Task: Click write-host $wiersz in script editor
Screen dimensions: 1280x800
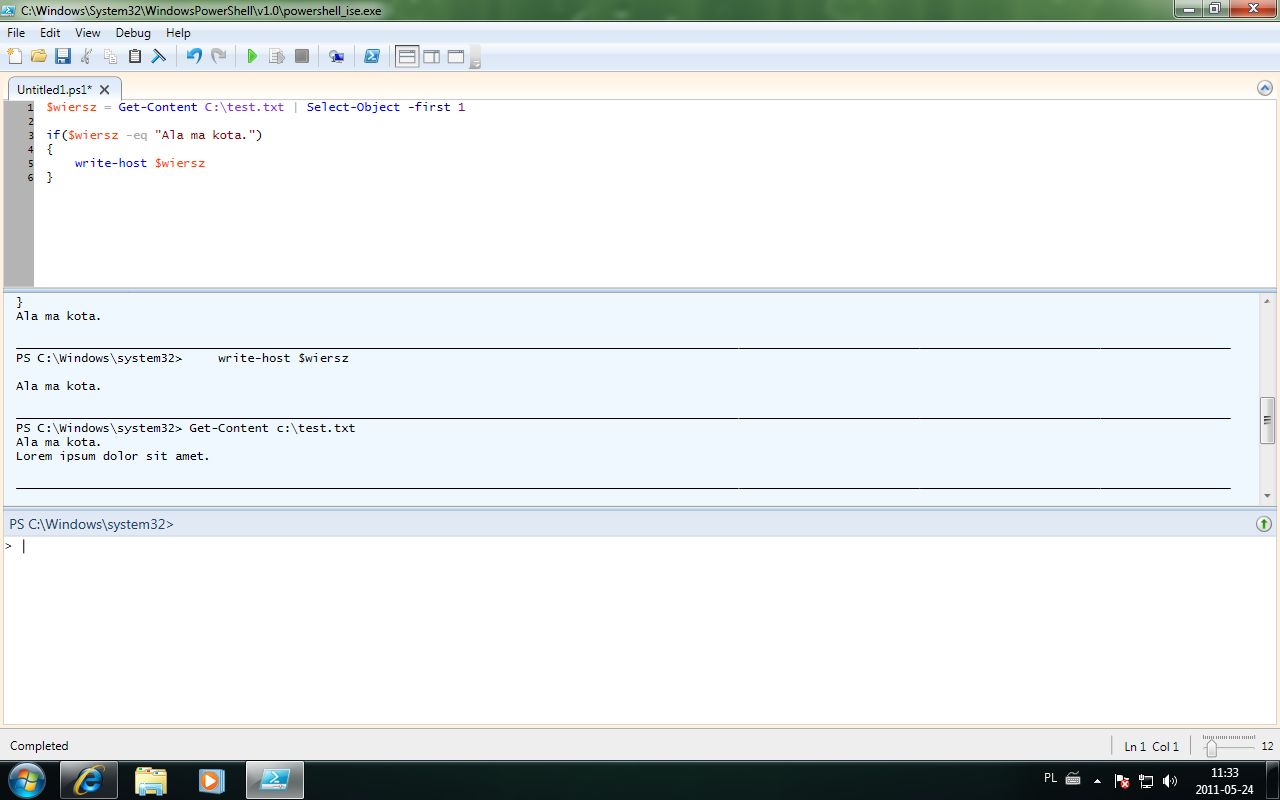Action: click(x=140, y=163)
